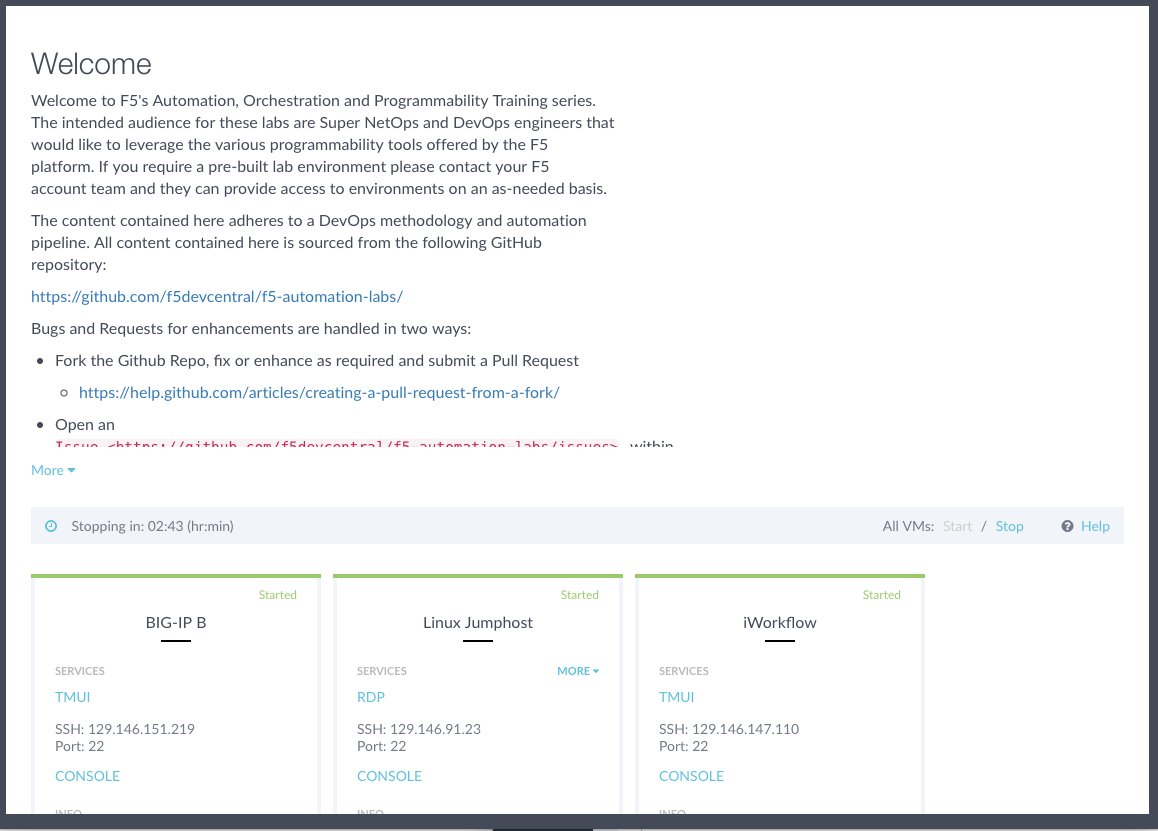The height and width of the screenshot is (831, 1158).
Task: Click the partially hidden Issue link text
Action: click(x=336, y=443)
